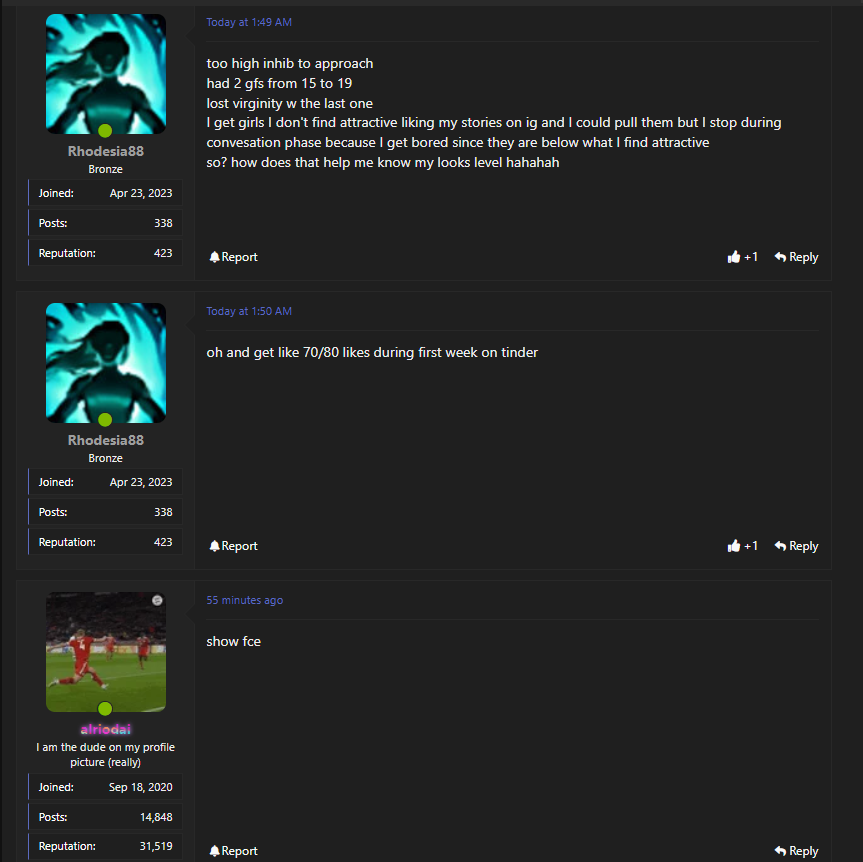View Rhodesia88 avatar on the first post
The width and height of the screenshot is (863, 862).
coord(106,74)
